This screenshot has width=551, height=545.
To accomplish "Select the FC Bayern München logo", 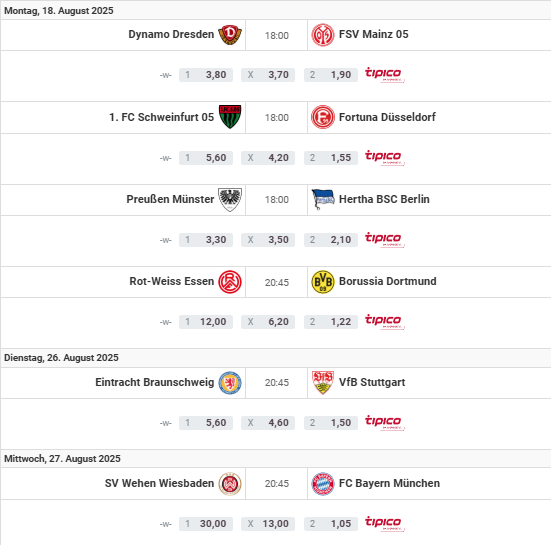I will tap(323, 484).
